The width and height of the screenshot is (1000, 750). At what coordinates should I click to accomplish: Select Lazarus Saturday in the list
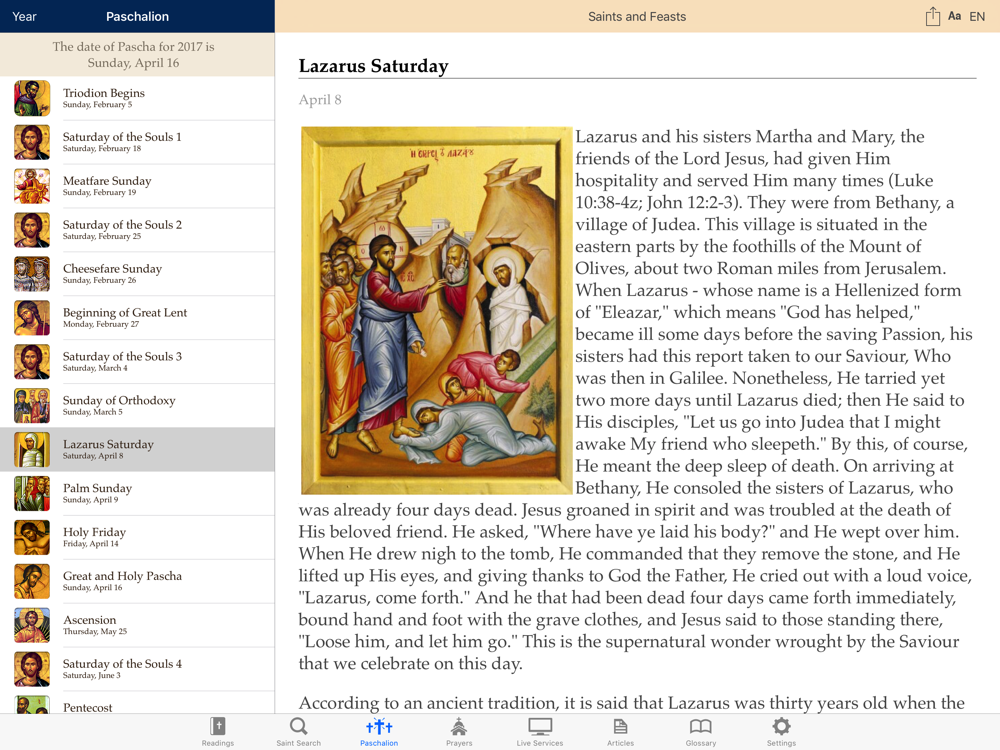click(137, 450)
